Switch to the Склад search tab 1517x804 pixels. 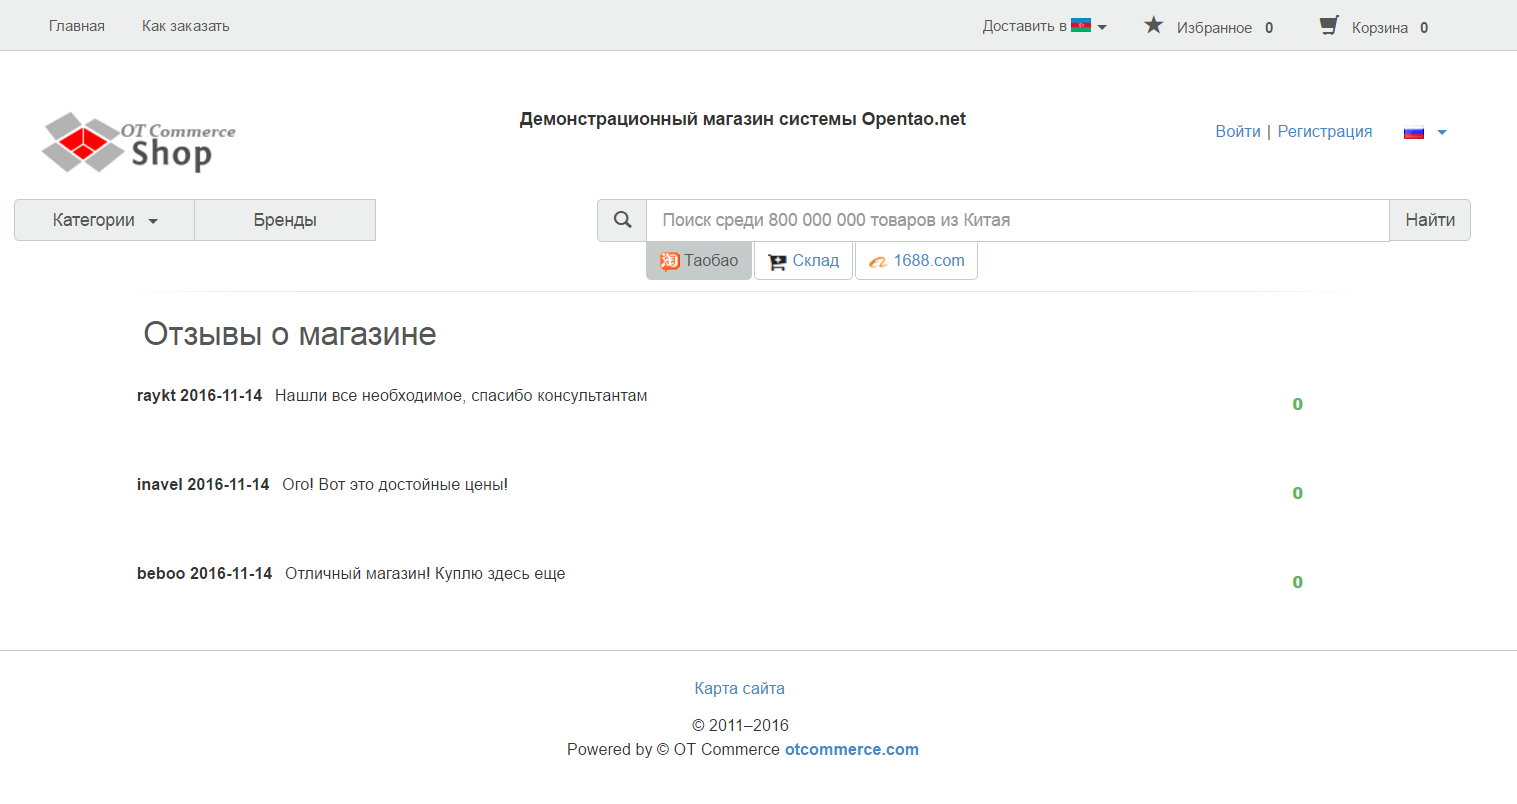(x=803, y=261)
